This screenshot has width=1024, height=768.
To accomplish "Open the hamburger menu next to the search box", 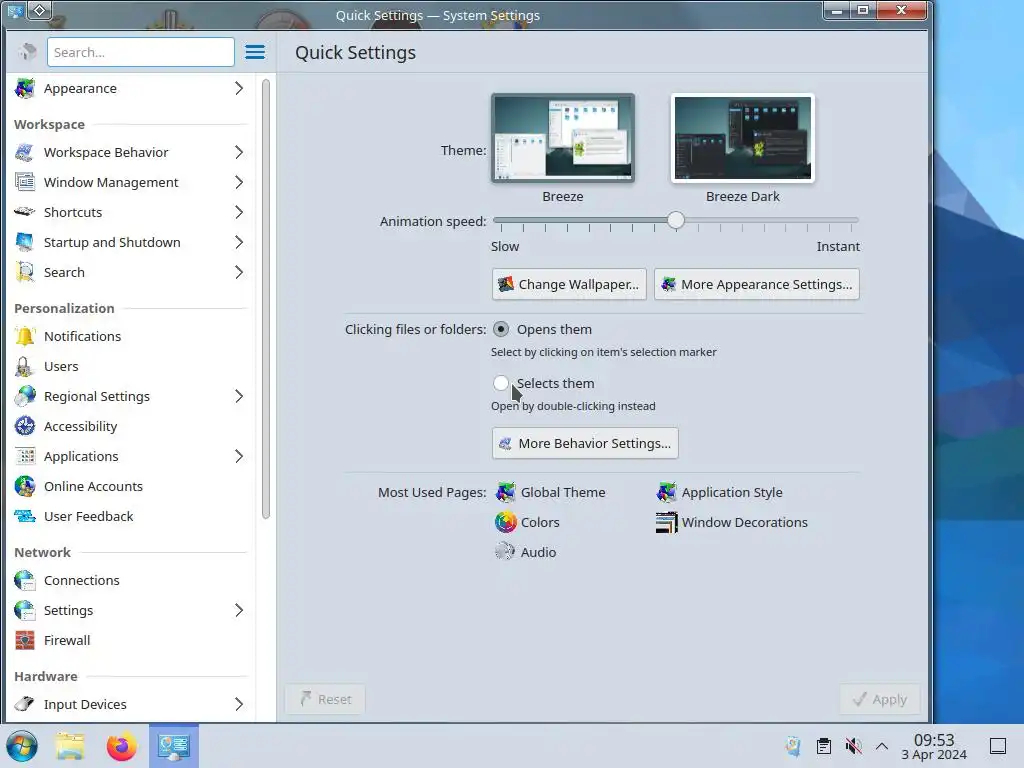I will 255,52.
